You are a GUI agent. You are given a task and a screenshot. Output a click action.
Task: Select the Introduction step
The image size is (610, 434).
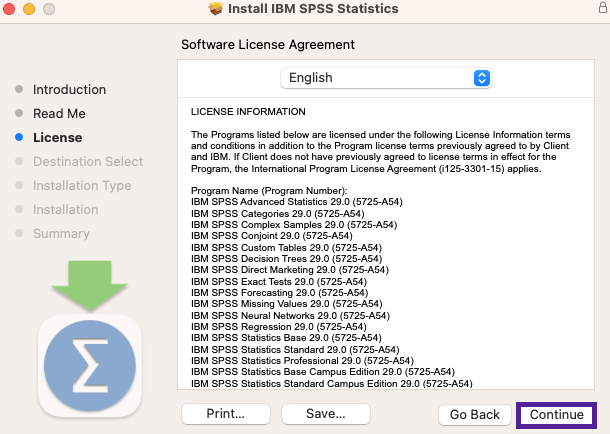click(x=69, y=89)
